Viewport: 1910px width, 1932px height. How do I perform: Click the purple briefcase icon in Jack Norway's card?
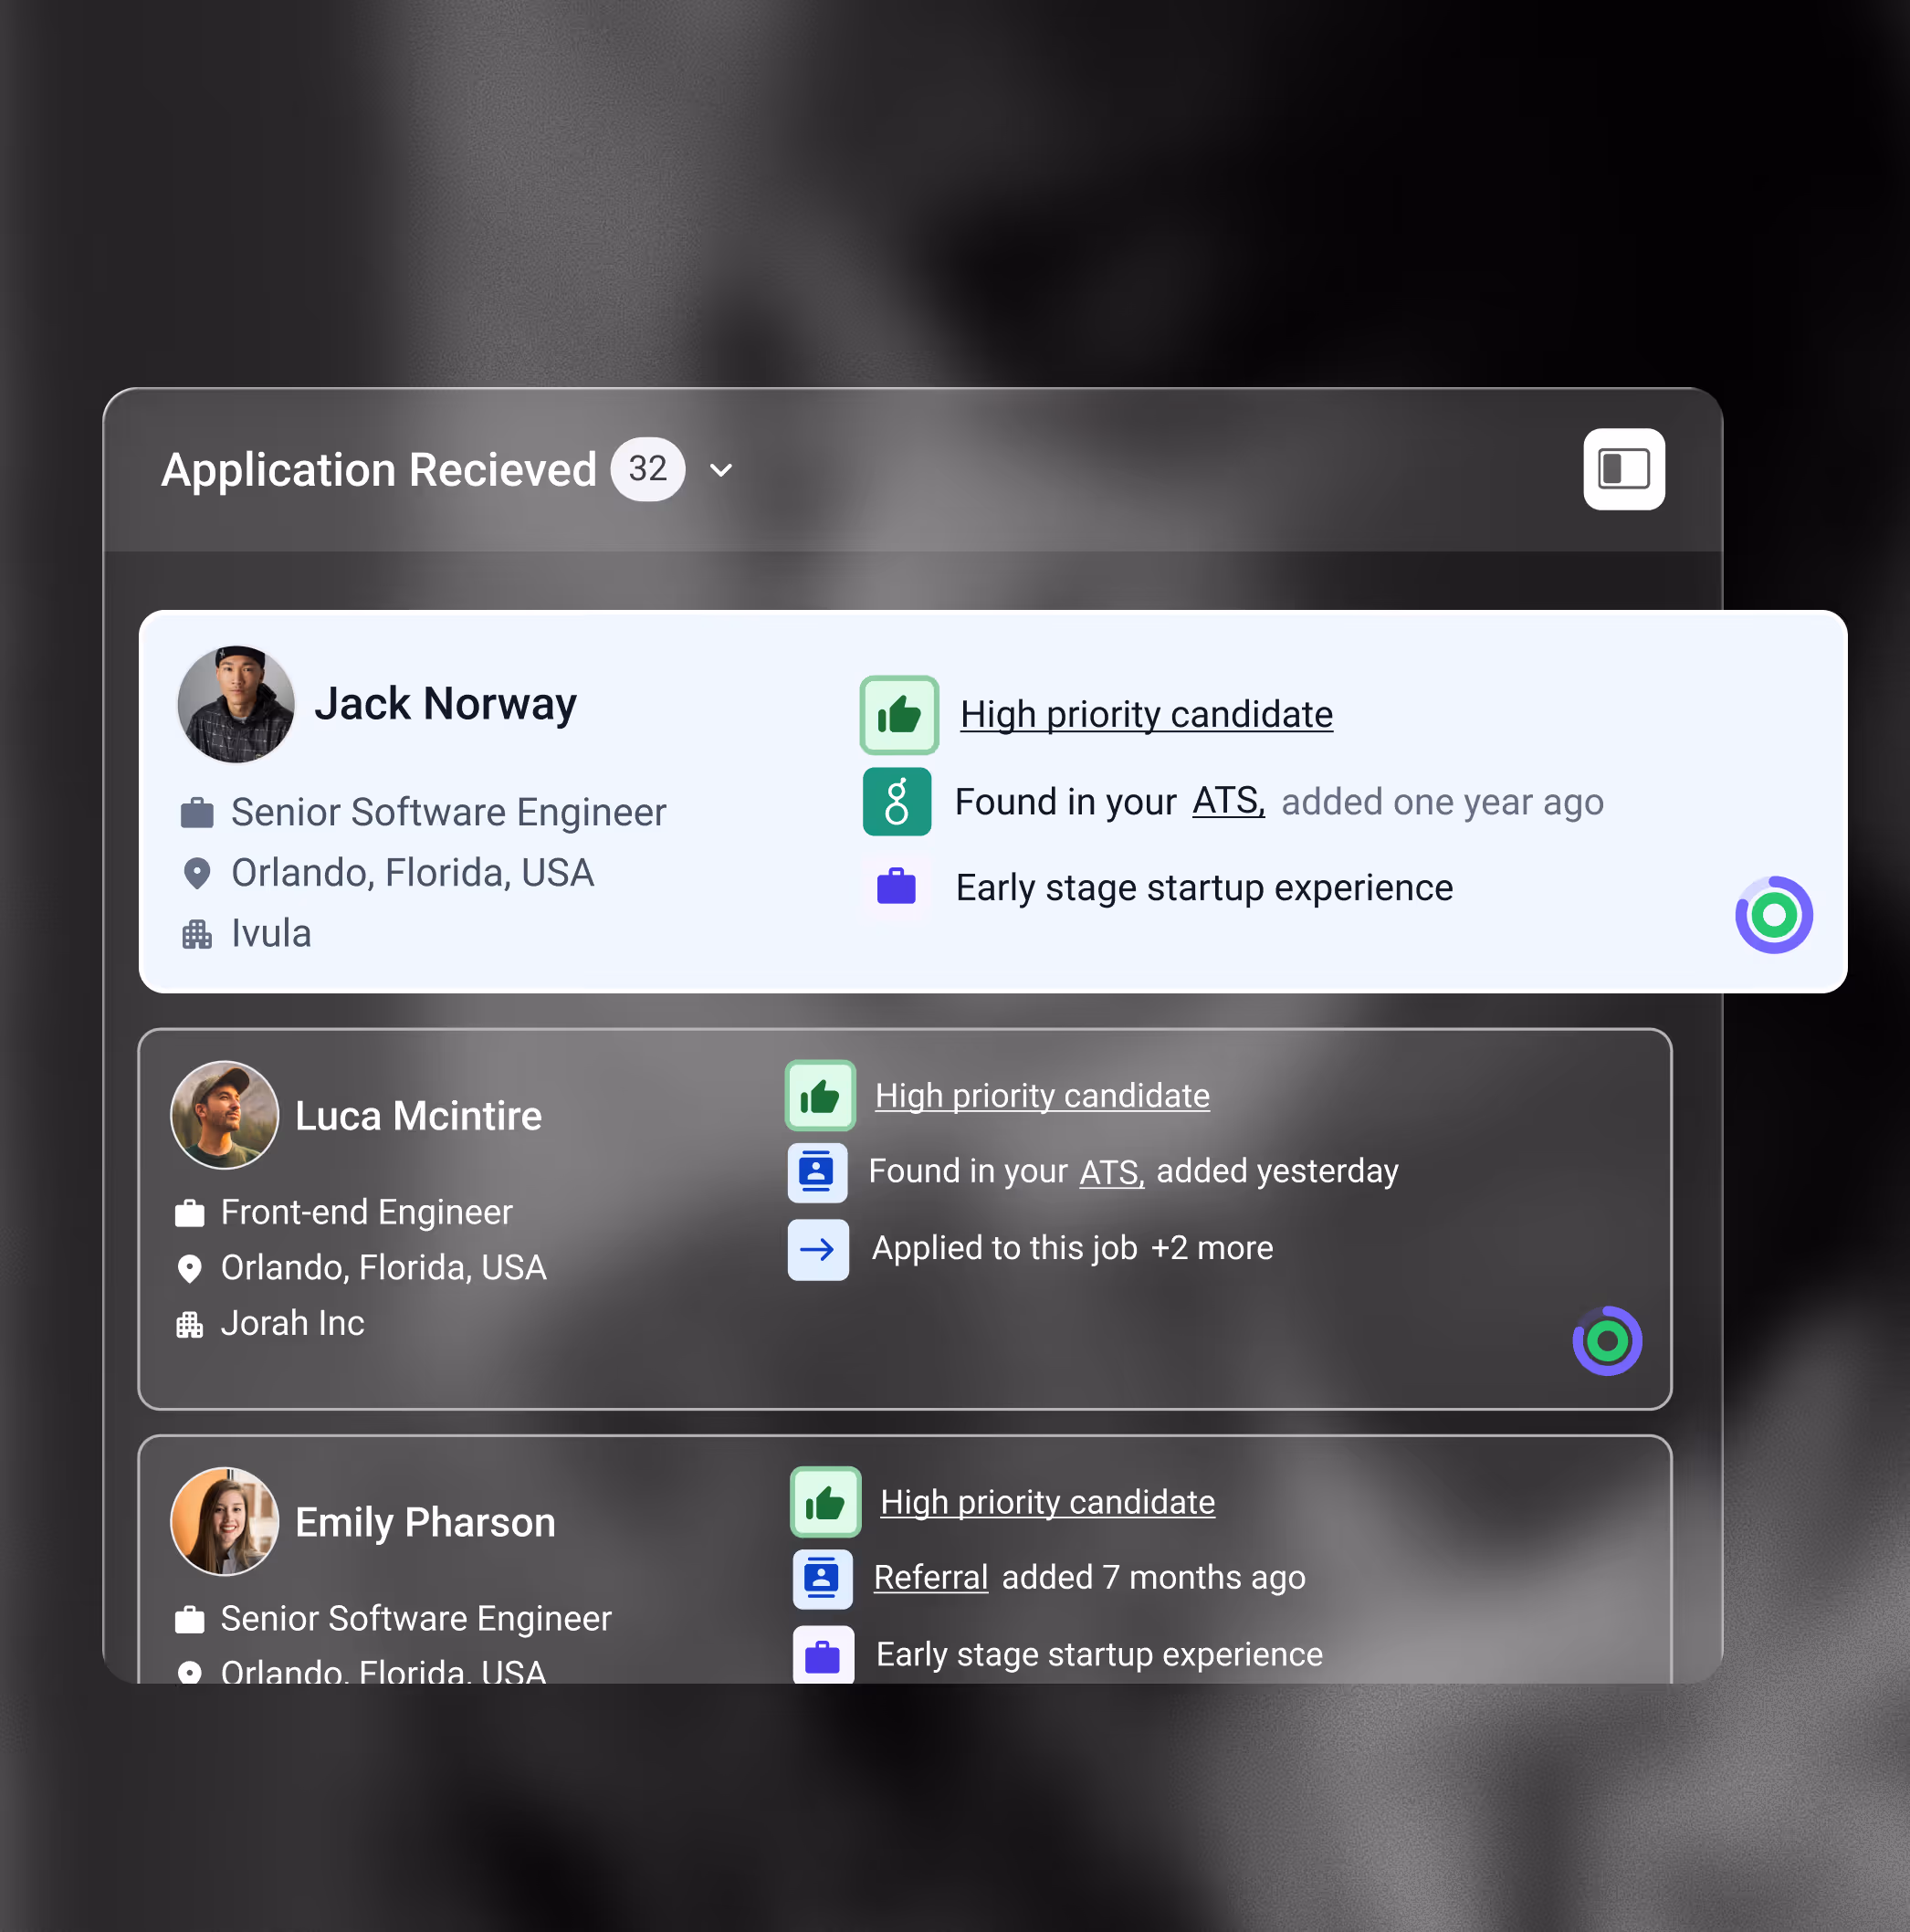[896, 887]
